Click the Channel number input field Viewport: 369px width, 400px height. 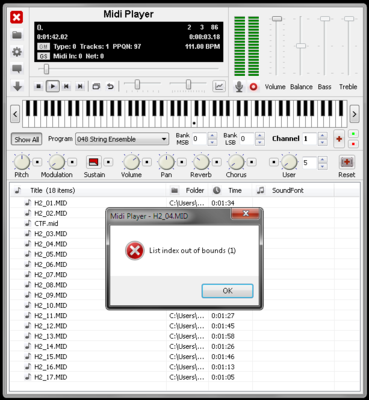tap(310, 139)
